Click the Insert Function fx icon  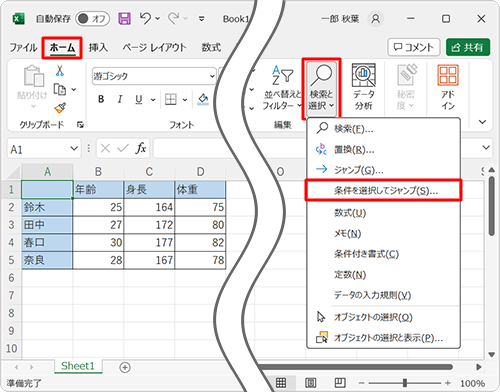[141, 148]
